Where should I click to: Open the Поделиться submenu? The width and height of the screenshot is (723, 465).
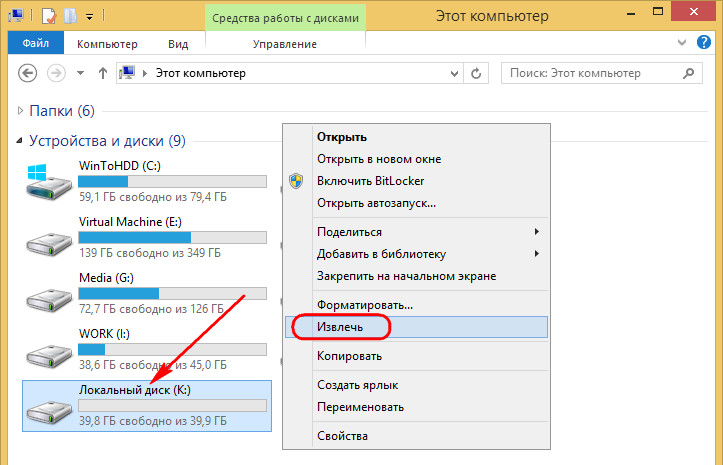point(416,232)
